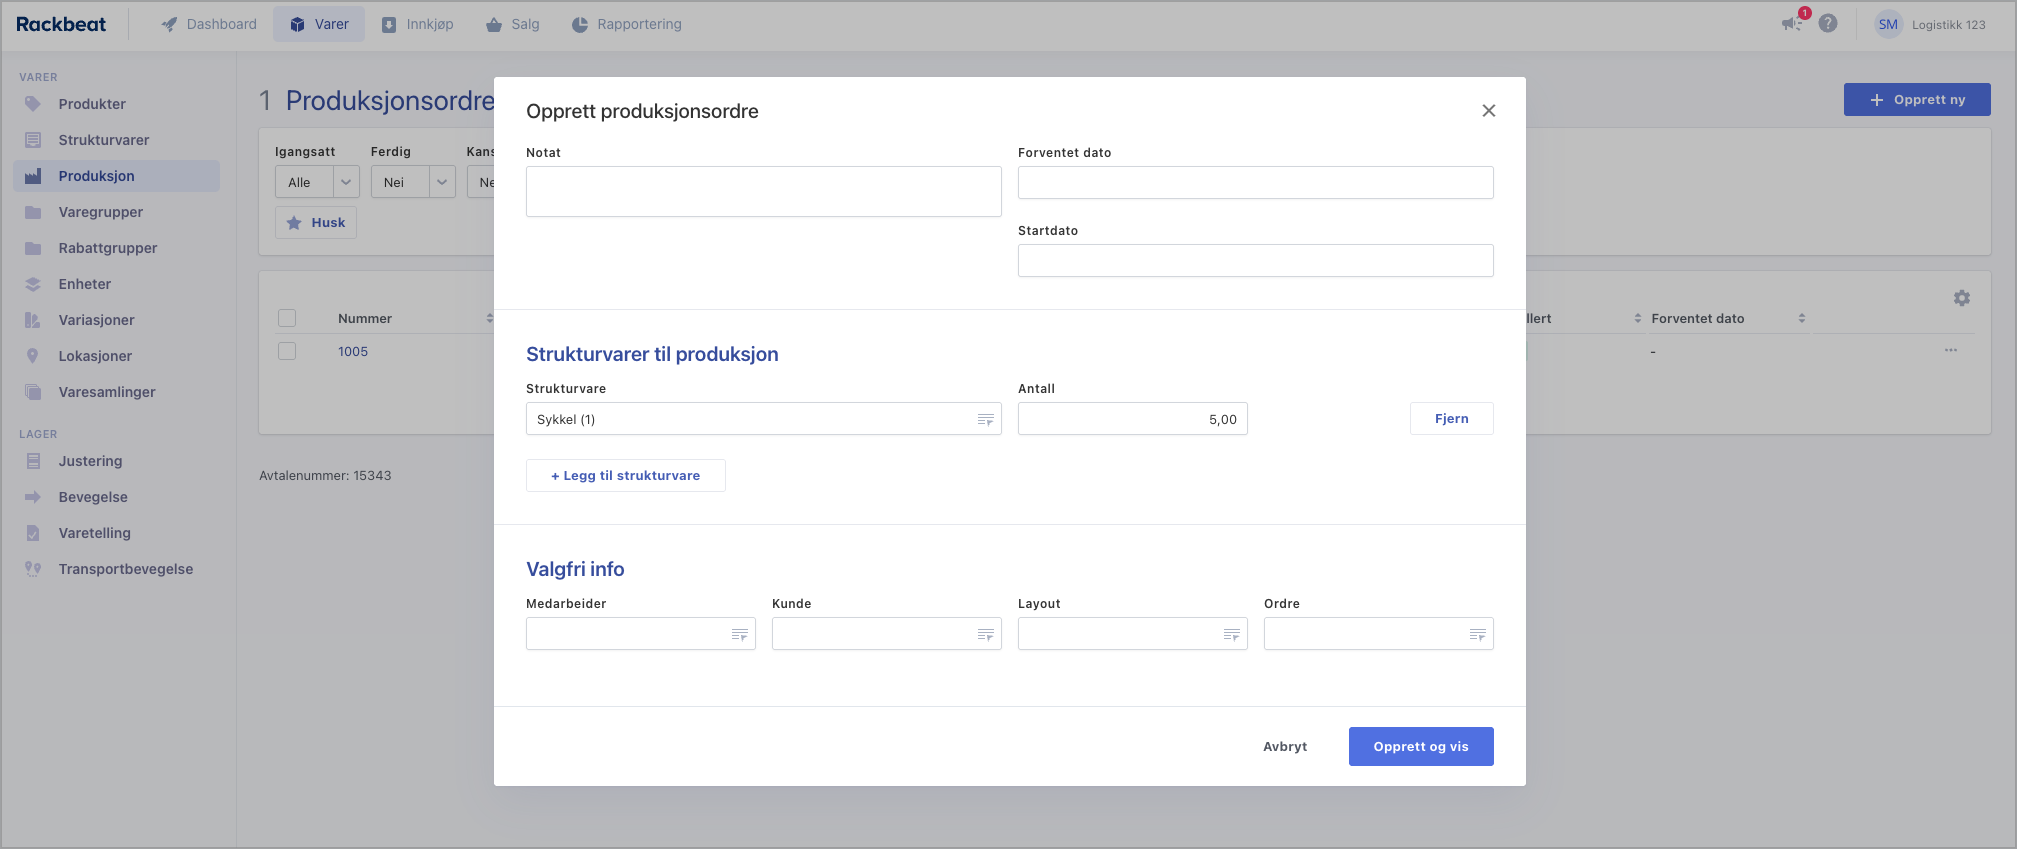Screen dimensions: 2017x849
Task: Open the Strukturvare dropdown showing Sykkel (1)
Action: [763, 419]
